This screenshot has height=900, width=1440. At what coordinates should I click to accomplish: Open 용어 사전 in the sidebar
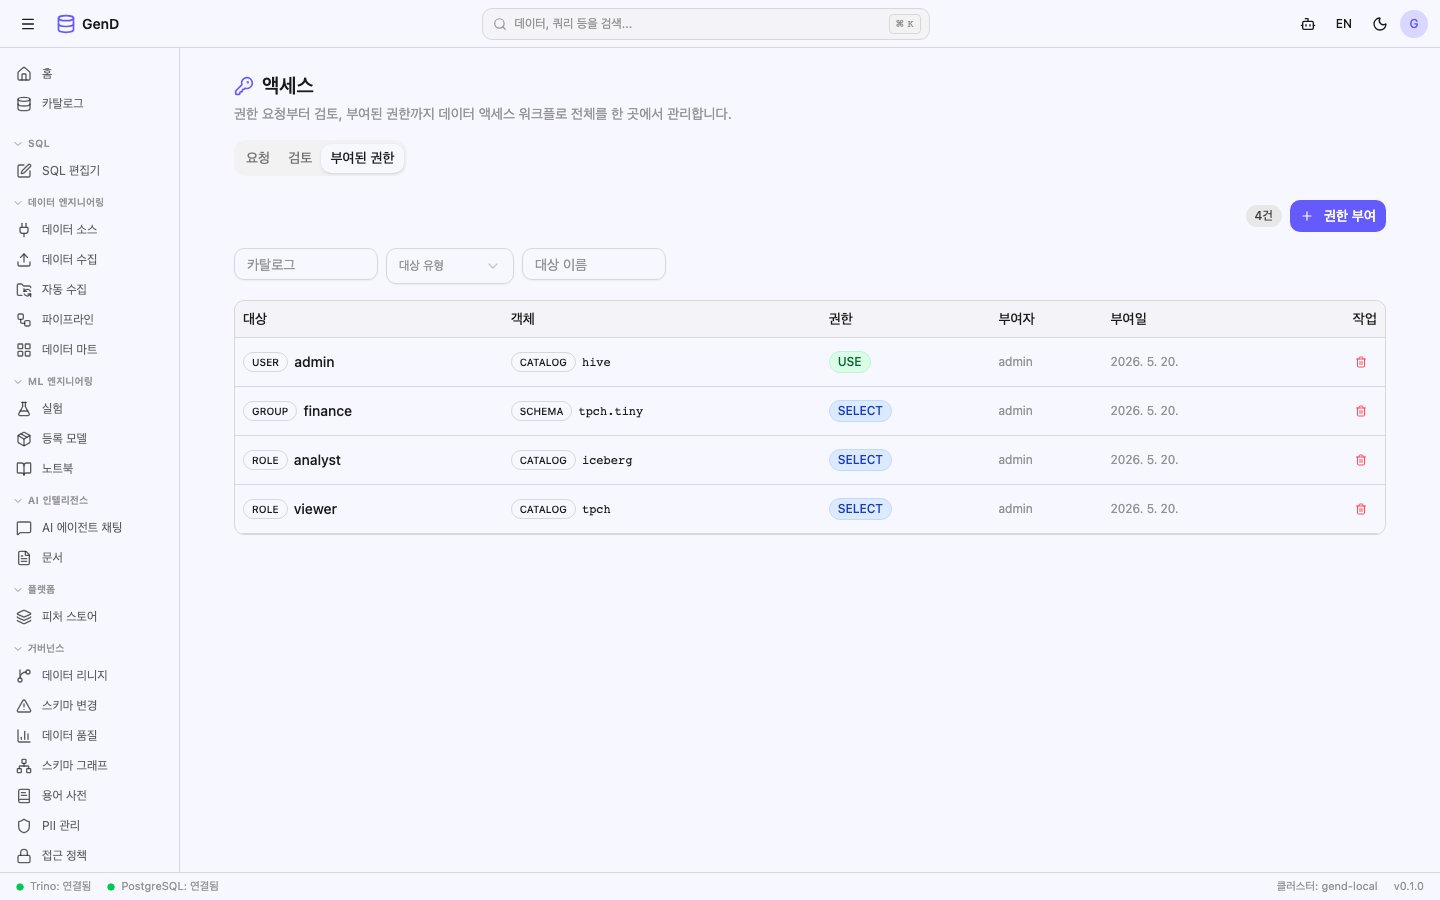(90, 796)
